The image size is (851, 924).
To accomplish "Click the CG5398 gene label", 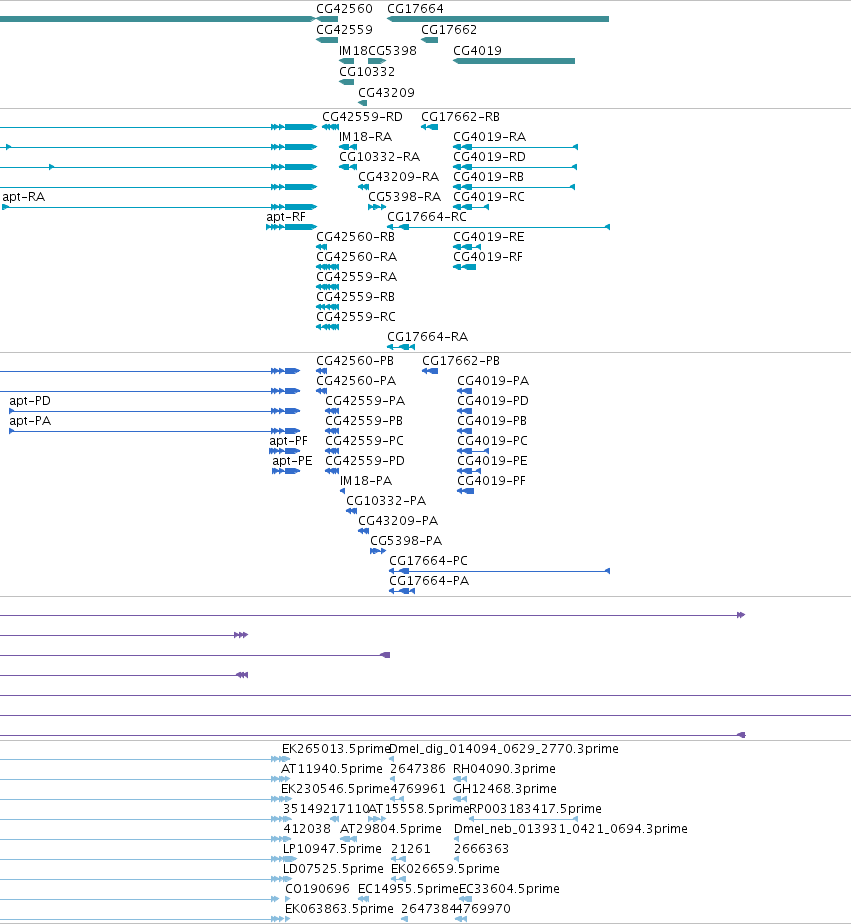I will coord(392,51).
